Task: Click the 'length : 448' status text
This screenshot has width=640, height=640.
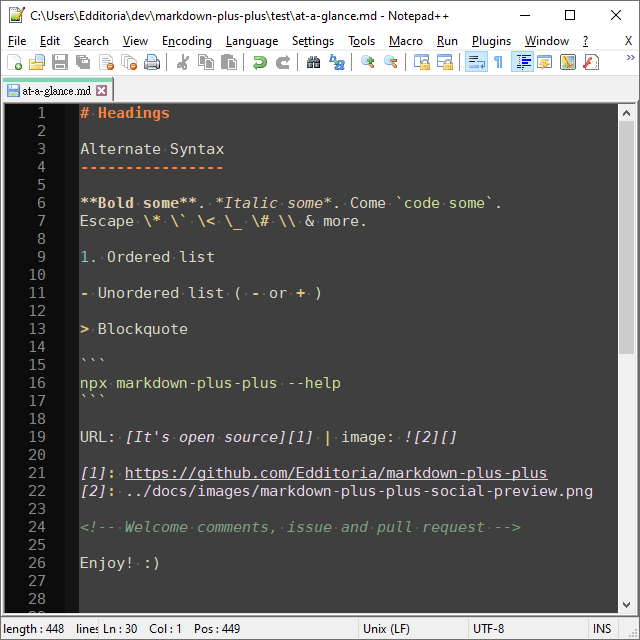Action: pos(33,629)
